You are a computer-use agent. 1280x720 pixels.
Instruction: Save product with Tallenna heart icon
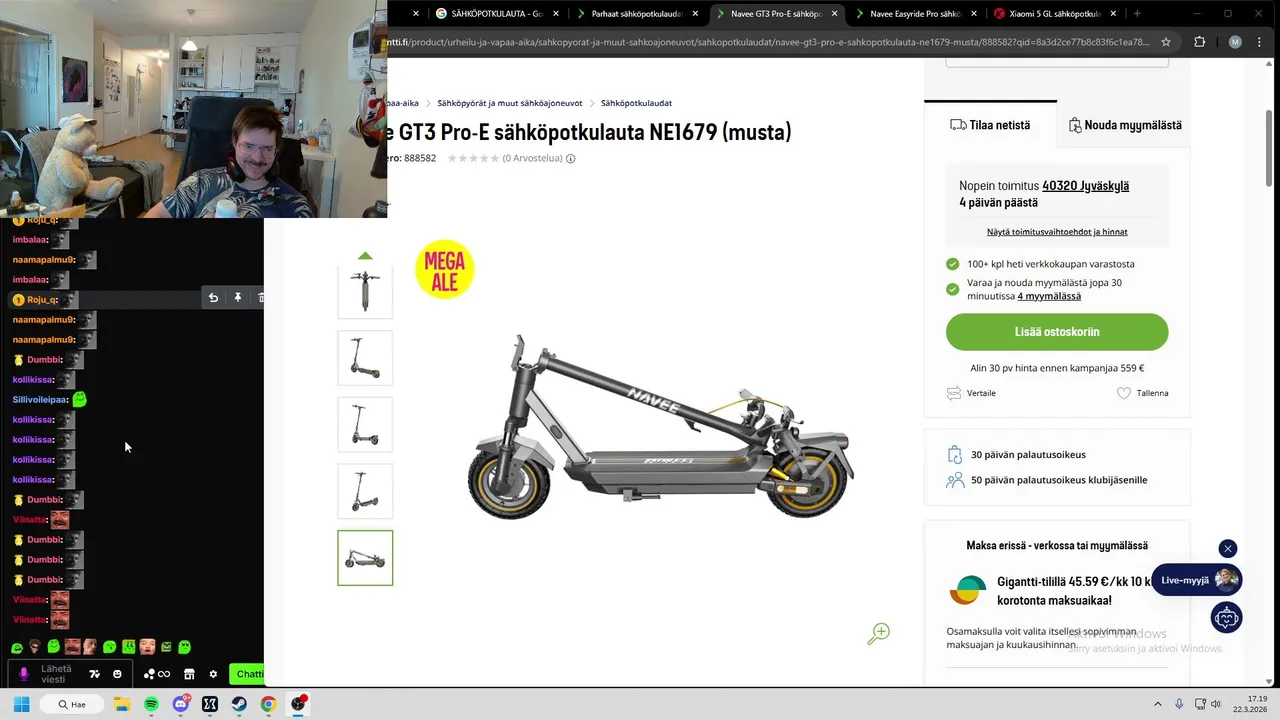(1124, 393)
